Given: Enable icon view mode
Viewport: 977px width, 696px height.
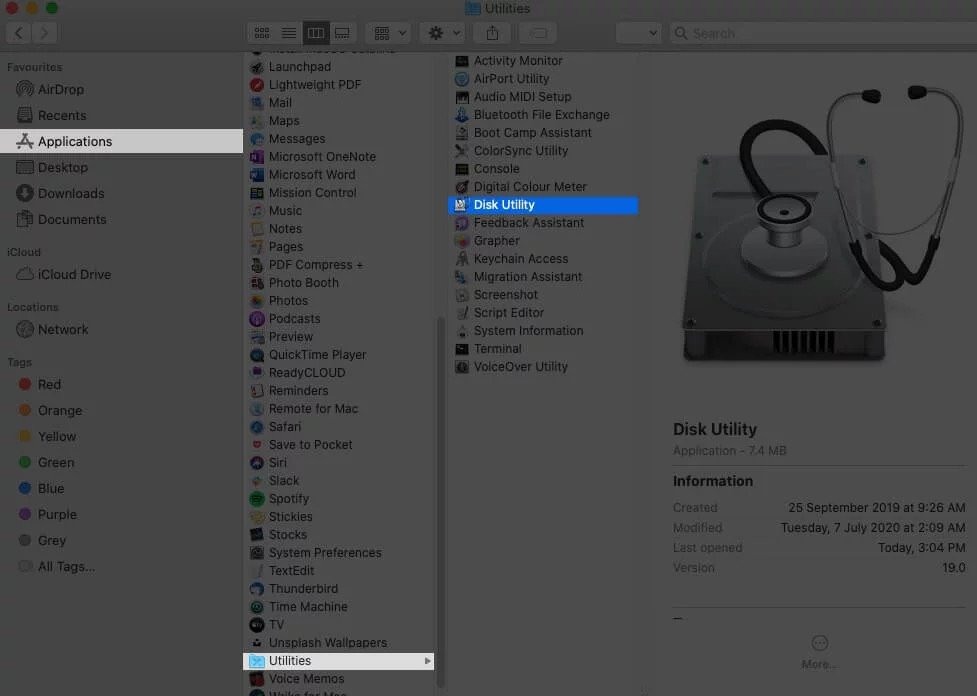Looking at the screenshot, I should click(x=261, y=32).
